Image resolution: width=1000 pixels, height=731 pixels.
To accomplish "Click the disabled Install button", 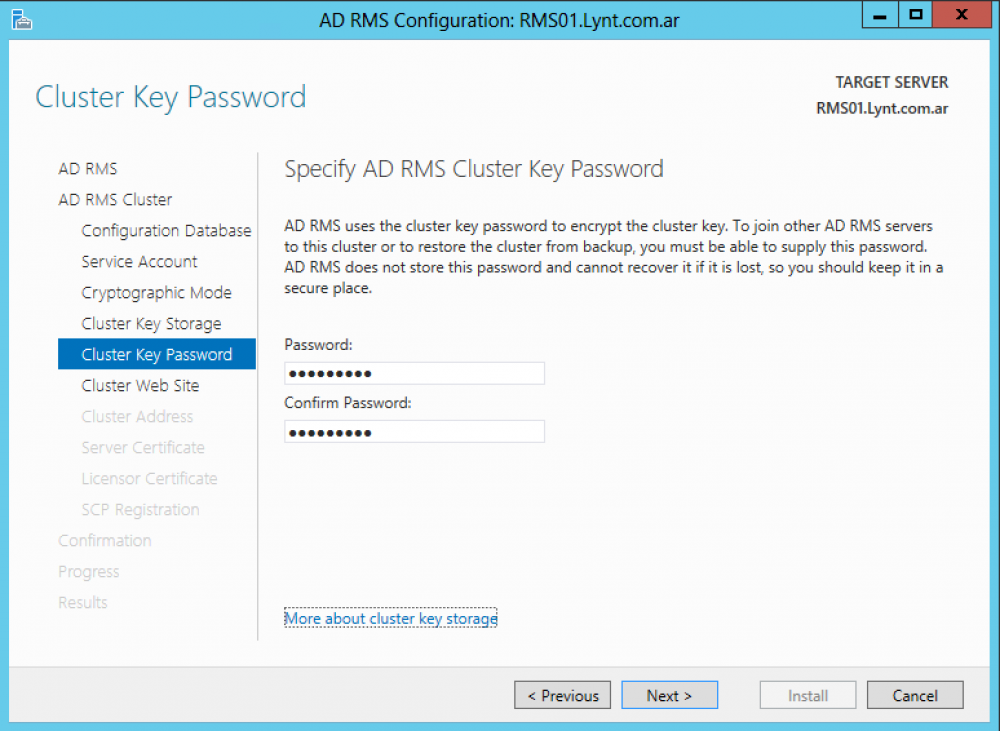I will (807, 695).
